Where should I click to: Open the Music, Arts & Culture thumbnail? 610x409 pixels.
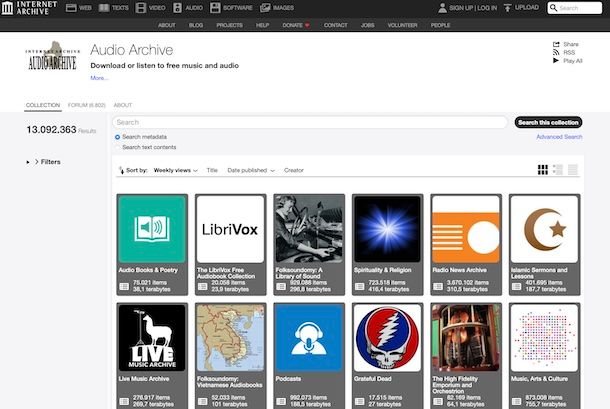[544, 338]
